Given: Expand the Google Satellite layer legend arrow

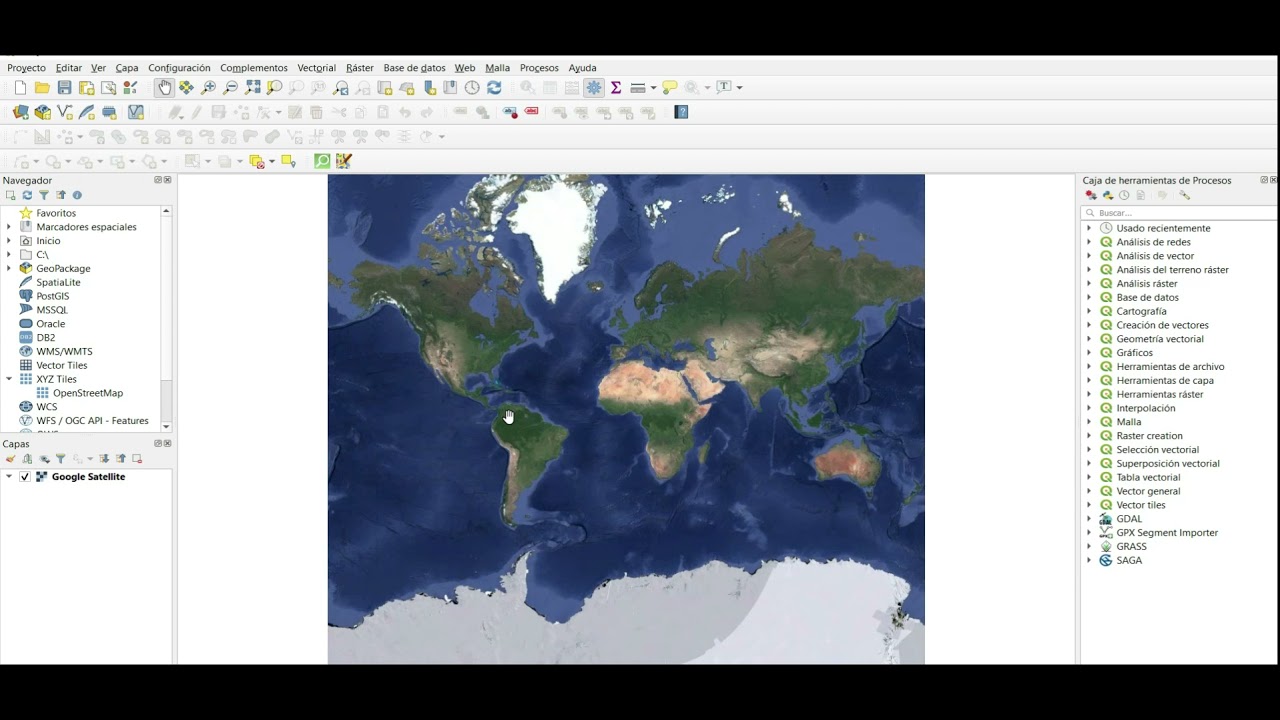Looking at the screenshot, I should click(x=9, y=477).
